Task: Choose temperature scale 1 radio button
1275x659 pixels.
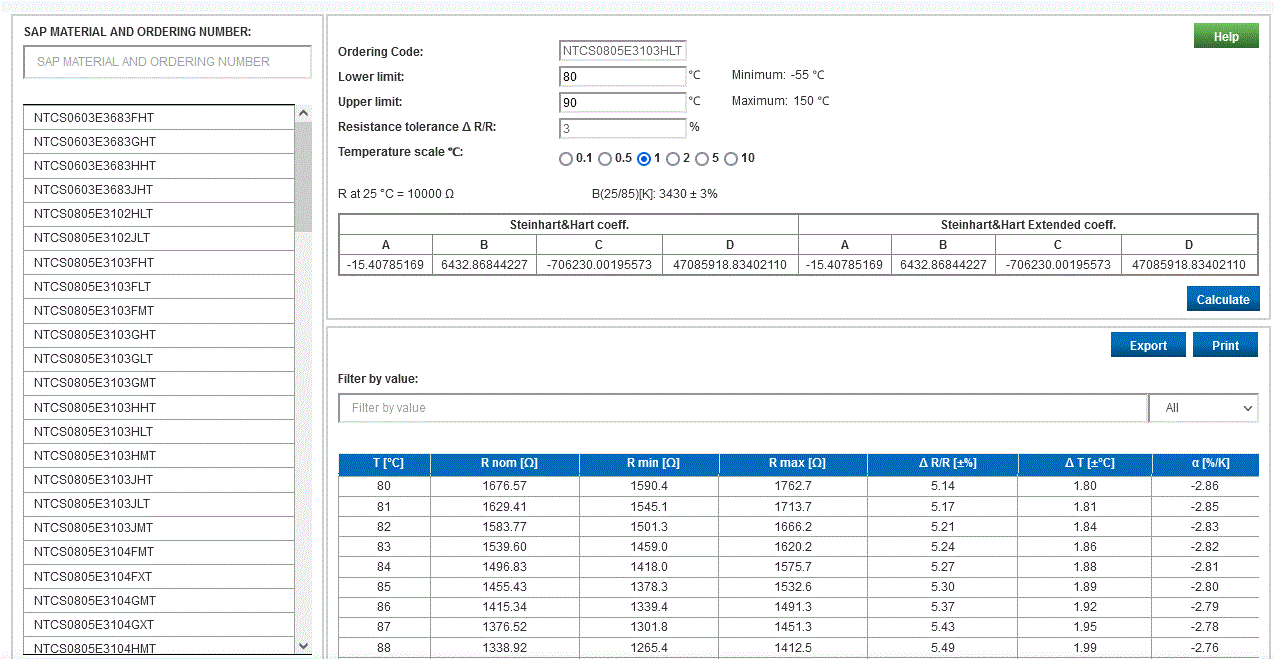Action: coord(644,159)
